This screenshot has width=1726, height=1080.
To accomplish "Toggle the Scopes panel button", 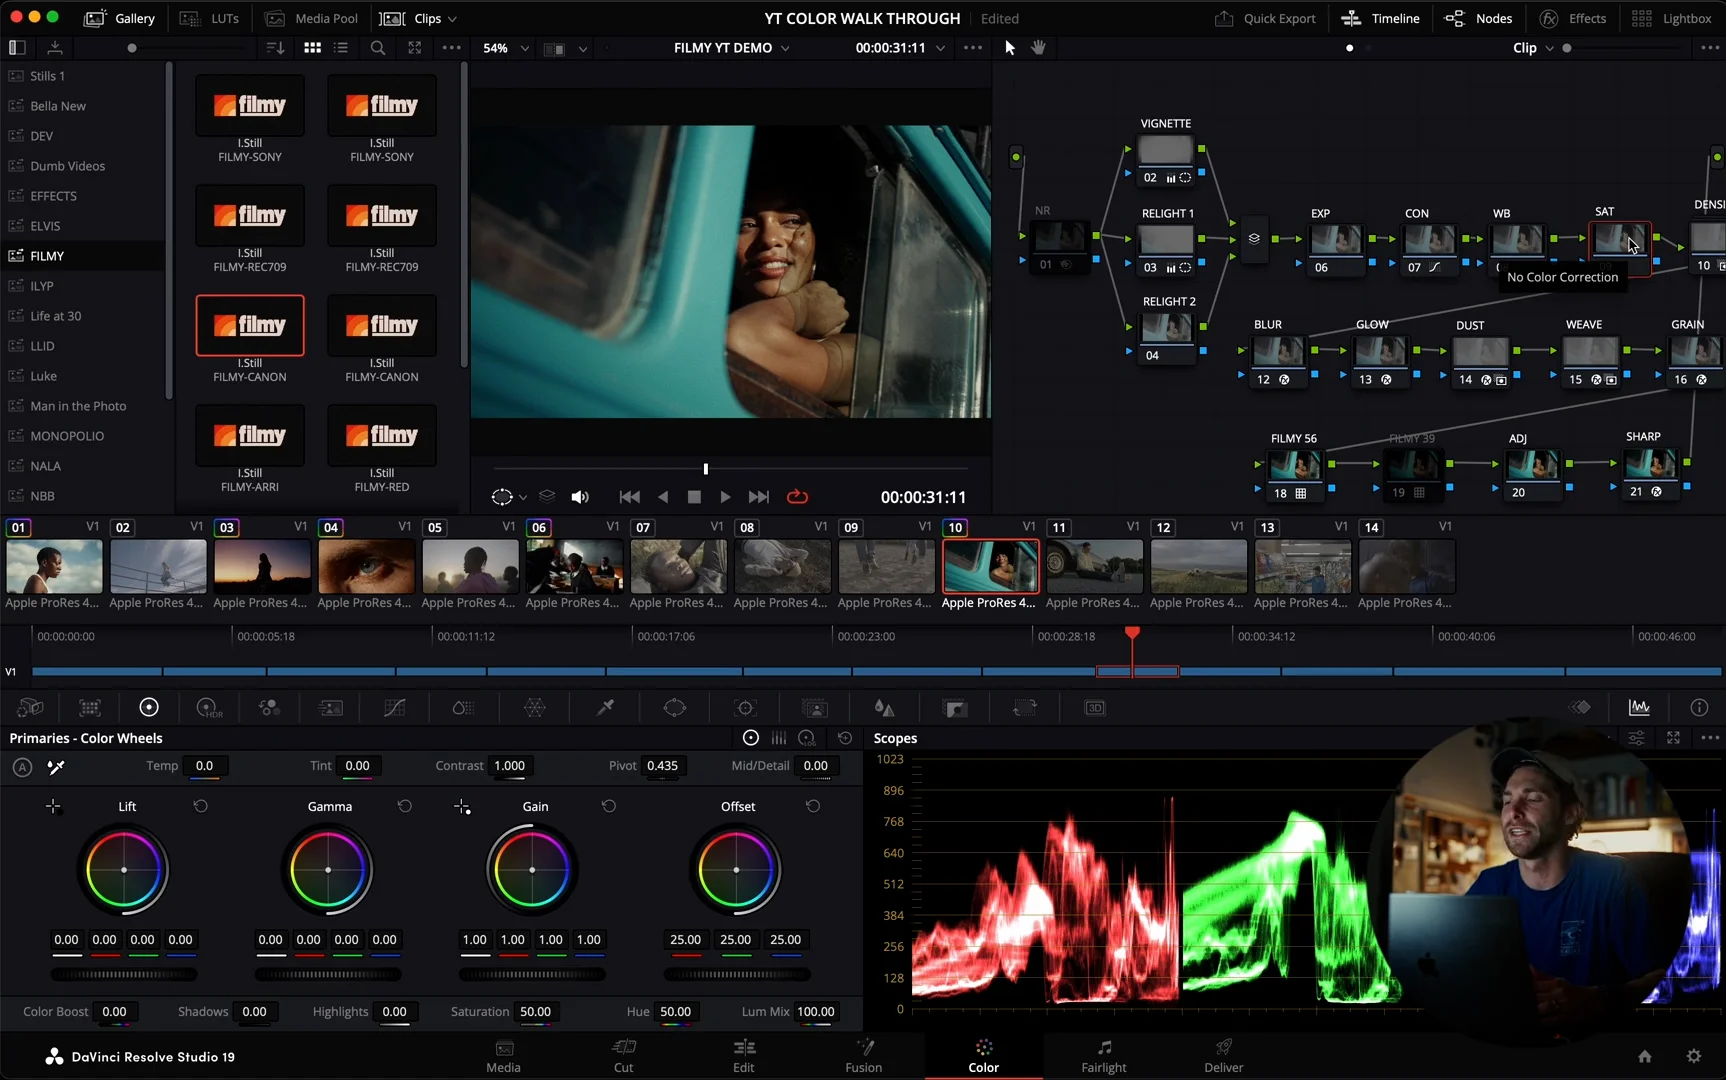I will 1639,708.
